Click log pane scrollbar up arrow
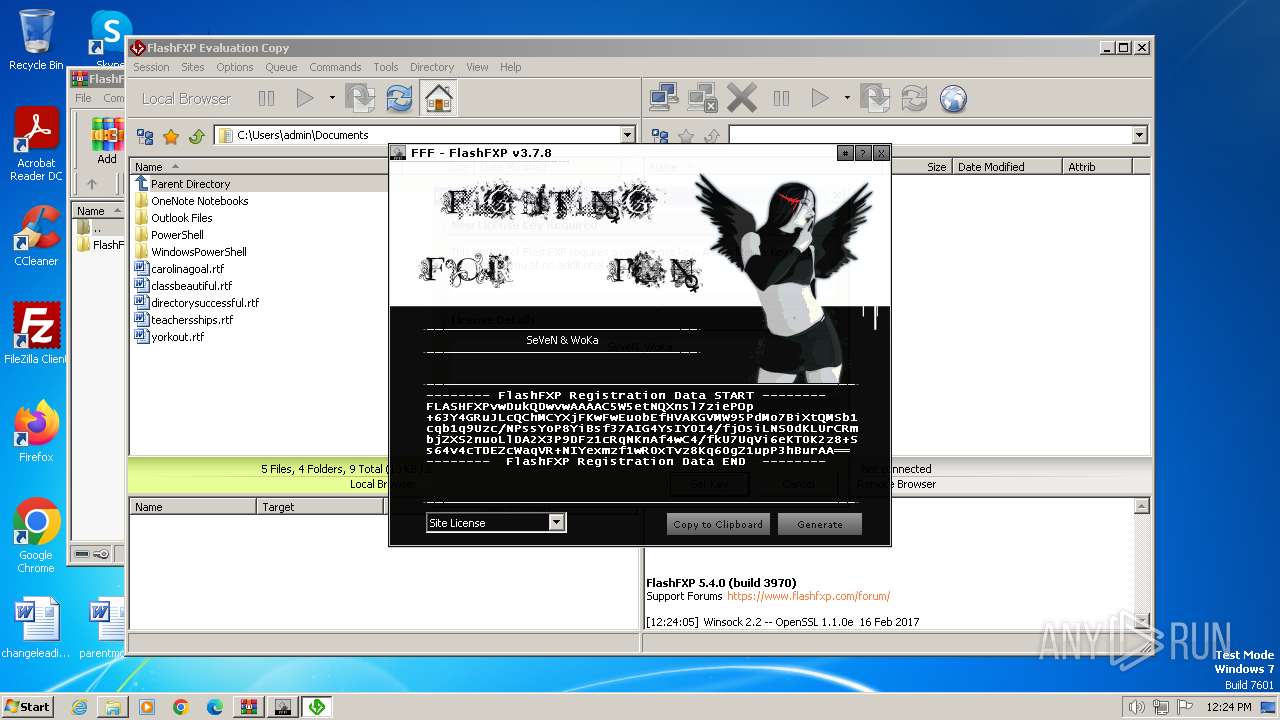The image size is (1280, 720). pos(1142,507)
